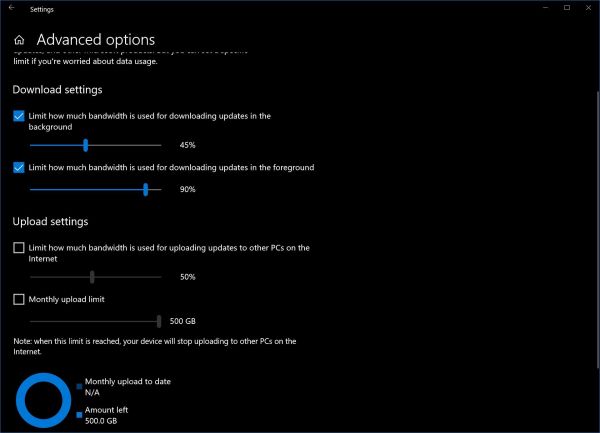This screenshot has height=433, width=600.
Task: Go to Settings home via house icon
Action: click(x=19, y=41)
